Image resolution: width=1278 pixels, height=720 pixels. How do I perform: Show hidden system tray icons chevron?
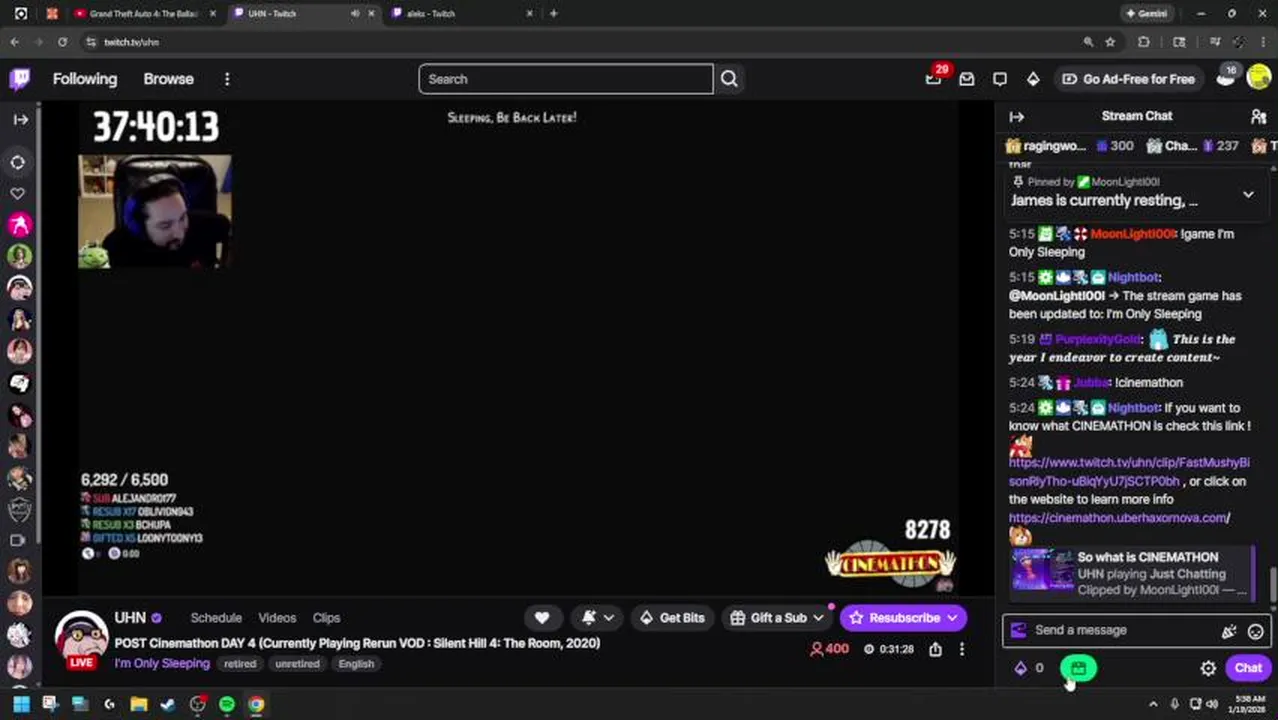tap(1153, 705)
